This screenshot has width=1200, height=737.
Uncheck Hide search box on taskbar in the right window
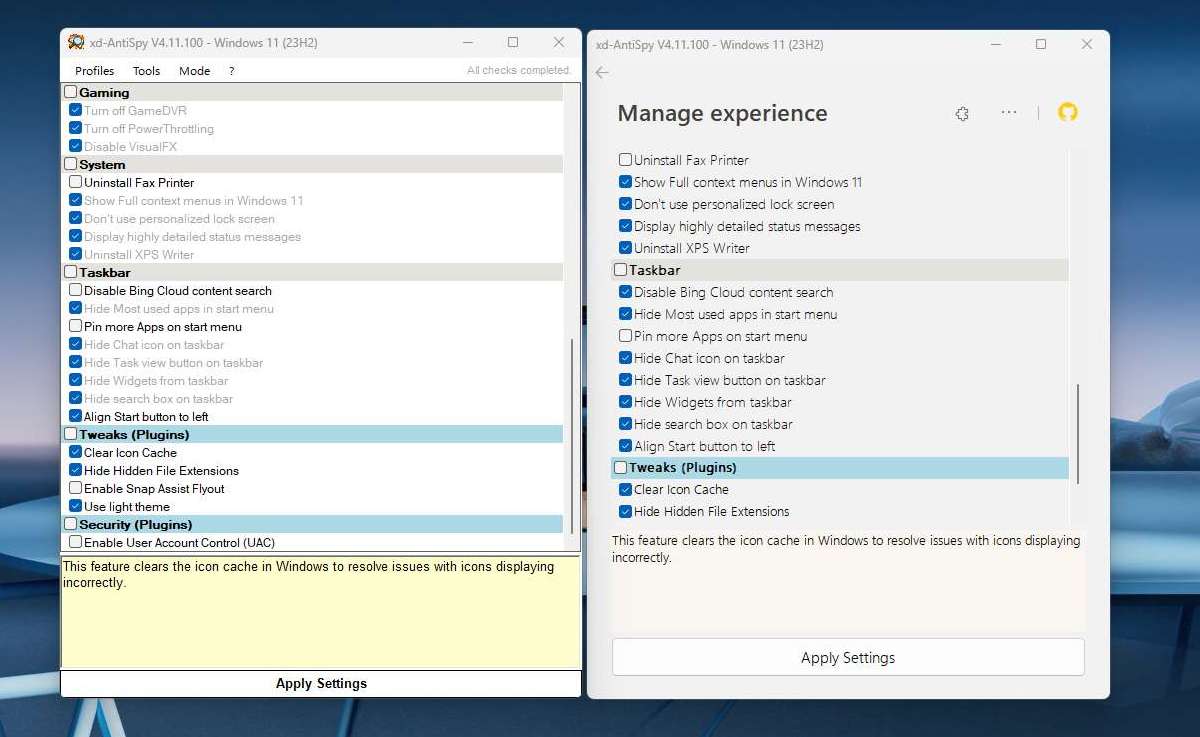click(625, 424)
